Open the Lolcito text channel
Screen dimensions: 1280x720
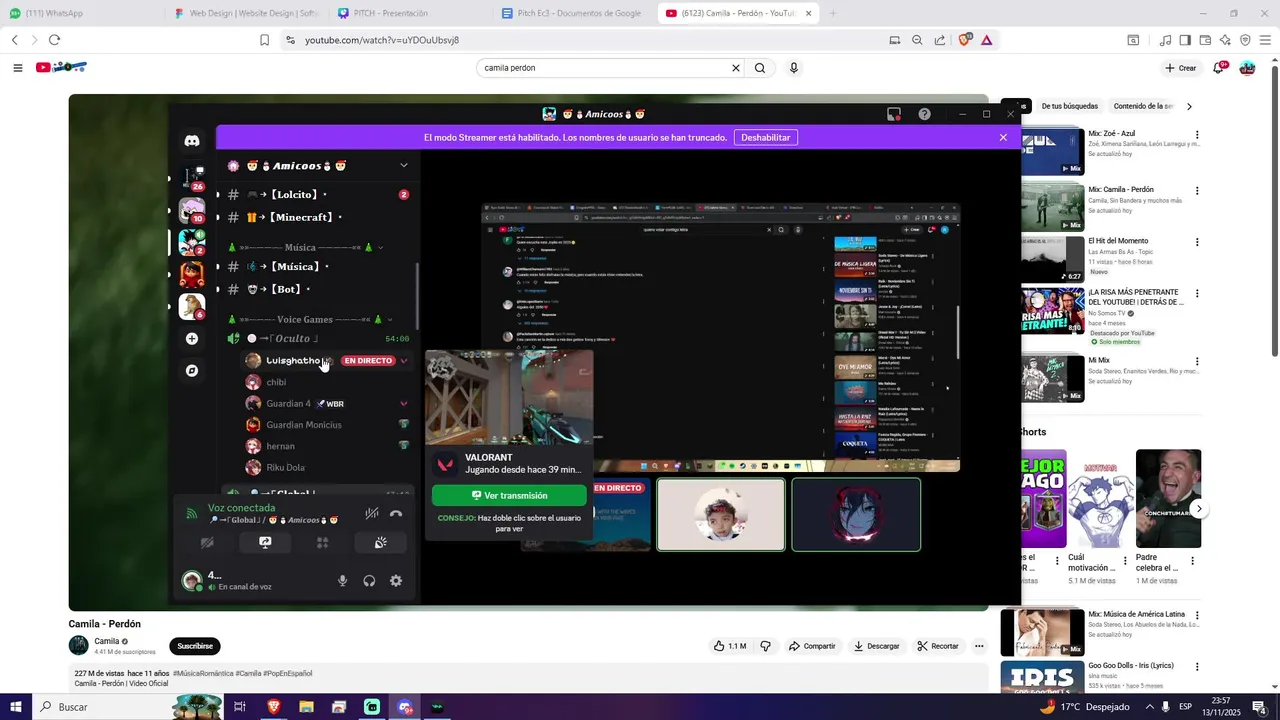(318, 194)
